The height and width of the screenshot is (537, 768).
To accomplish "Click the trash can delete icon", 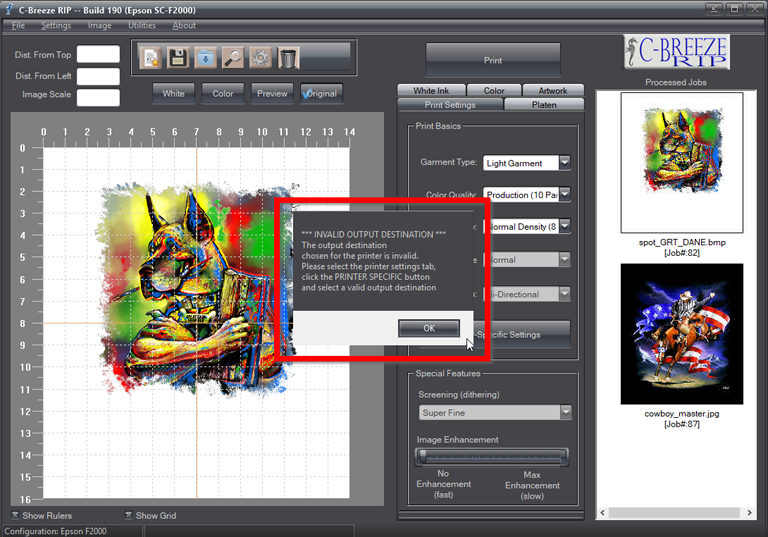I will coord(288,58).
